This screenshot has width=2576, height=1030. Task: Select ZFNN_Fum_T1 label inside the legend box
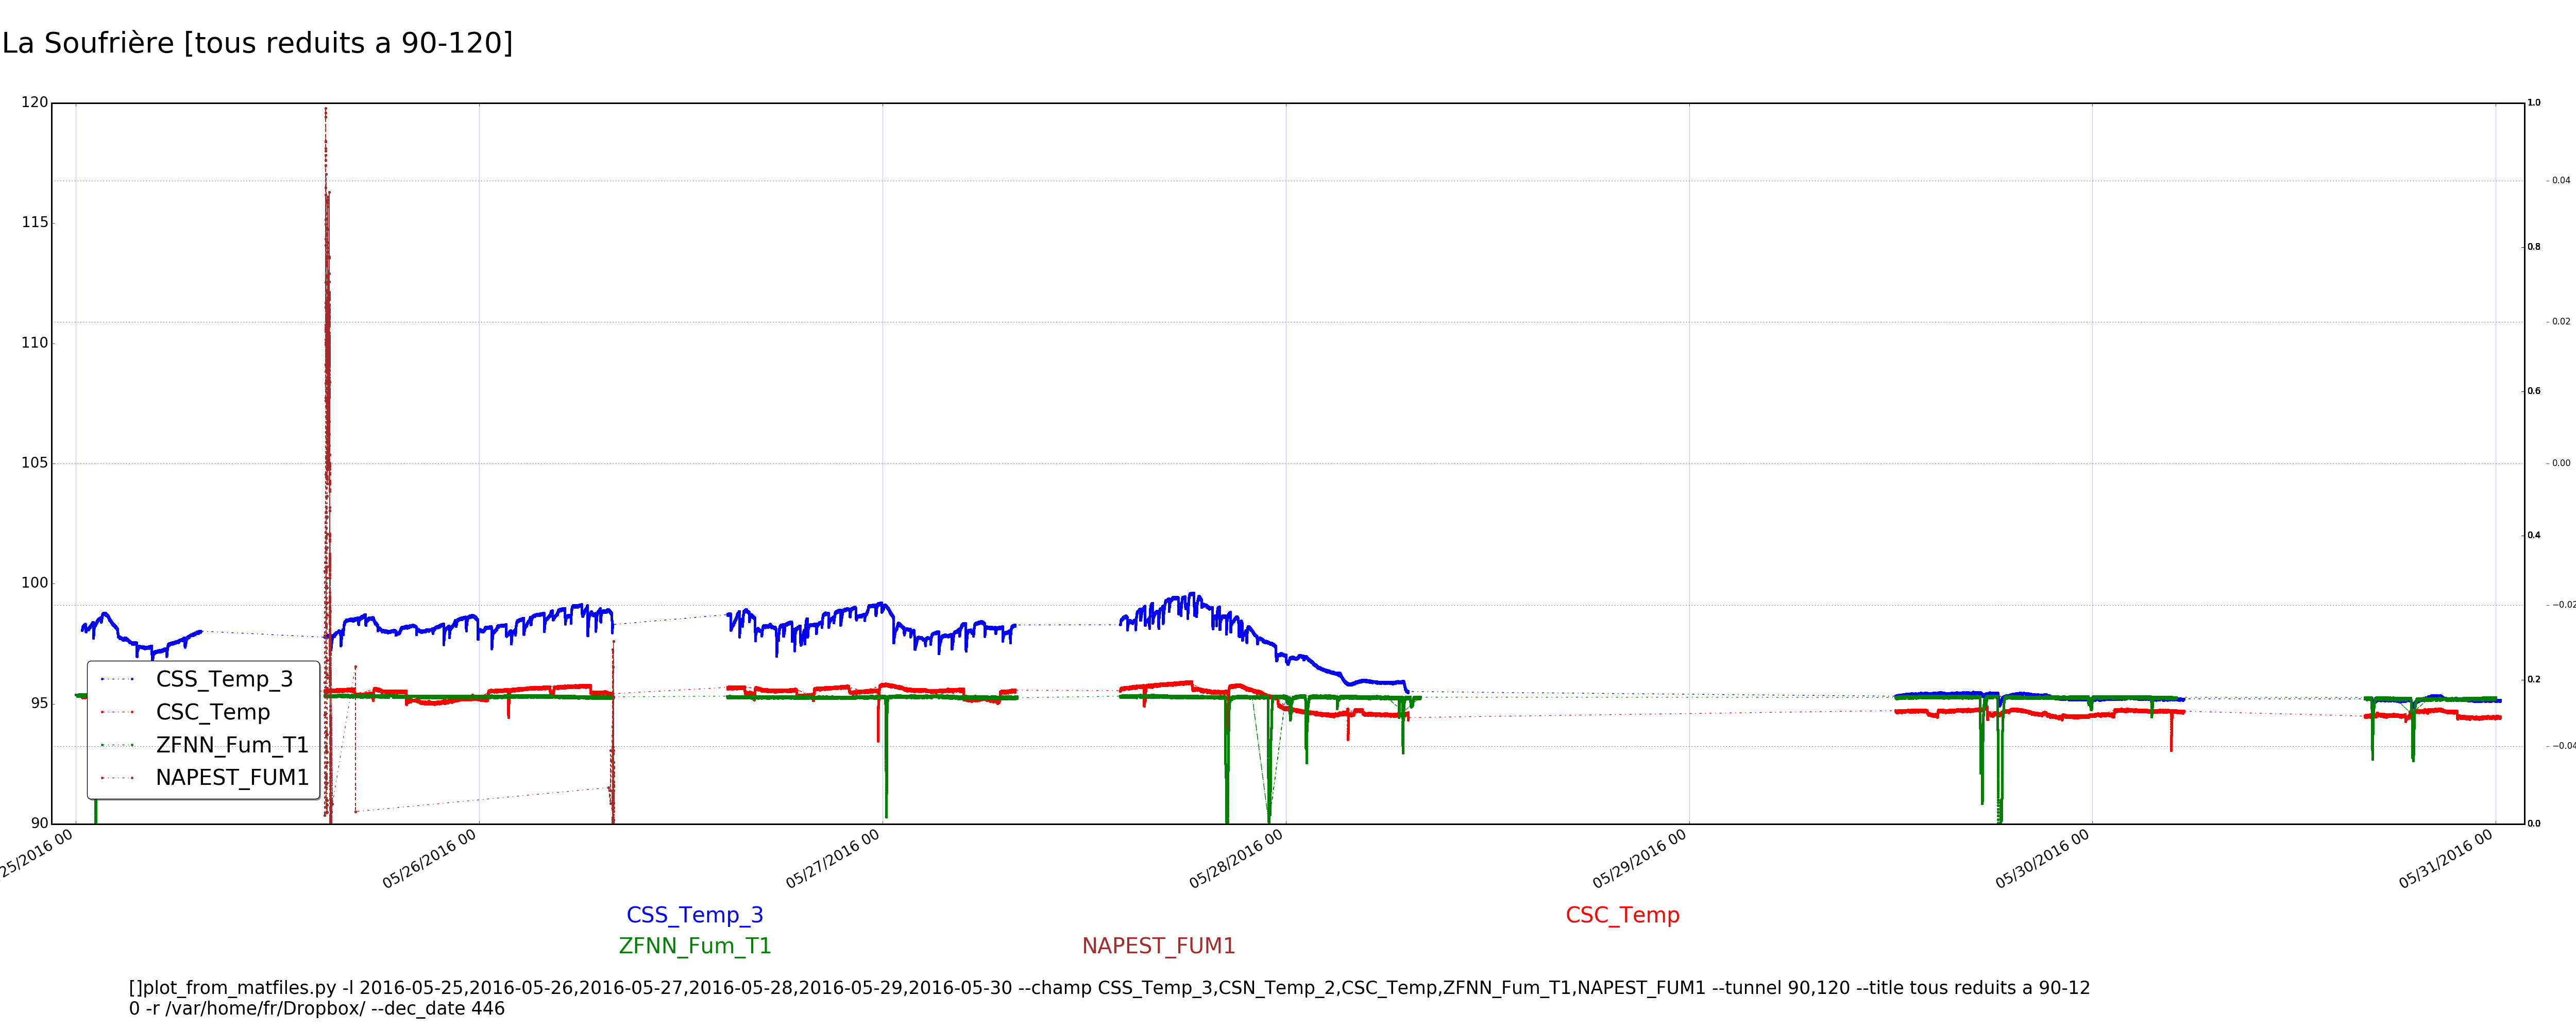[x=232, y=745]
